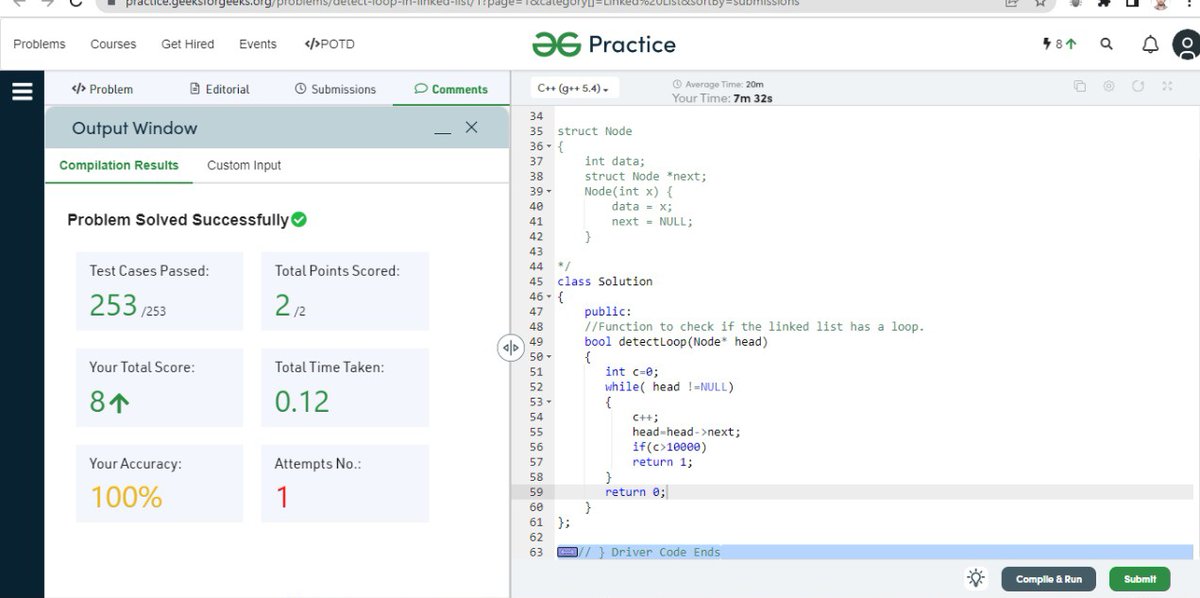Open the Events nav link
The height and width of the screenshot is (598, 1200).
coord(258,44)
